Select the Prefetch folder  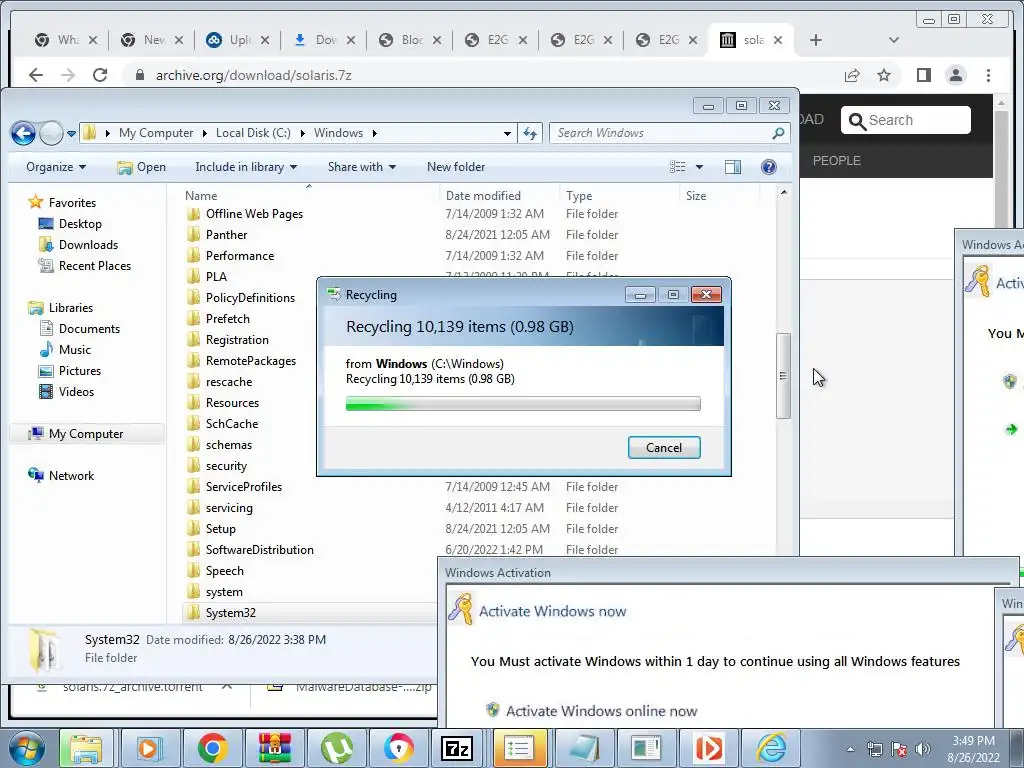point(227,319)
